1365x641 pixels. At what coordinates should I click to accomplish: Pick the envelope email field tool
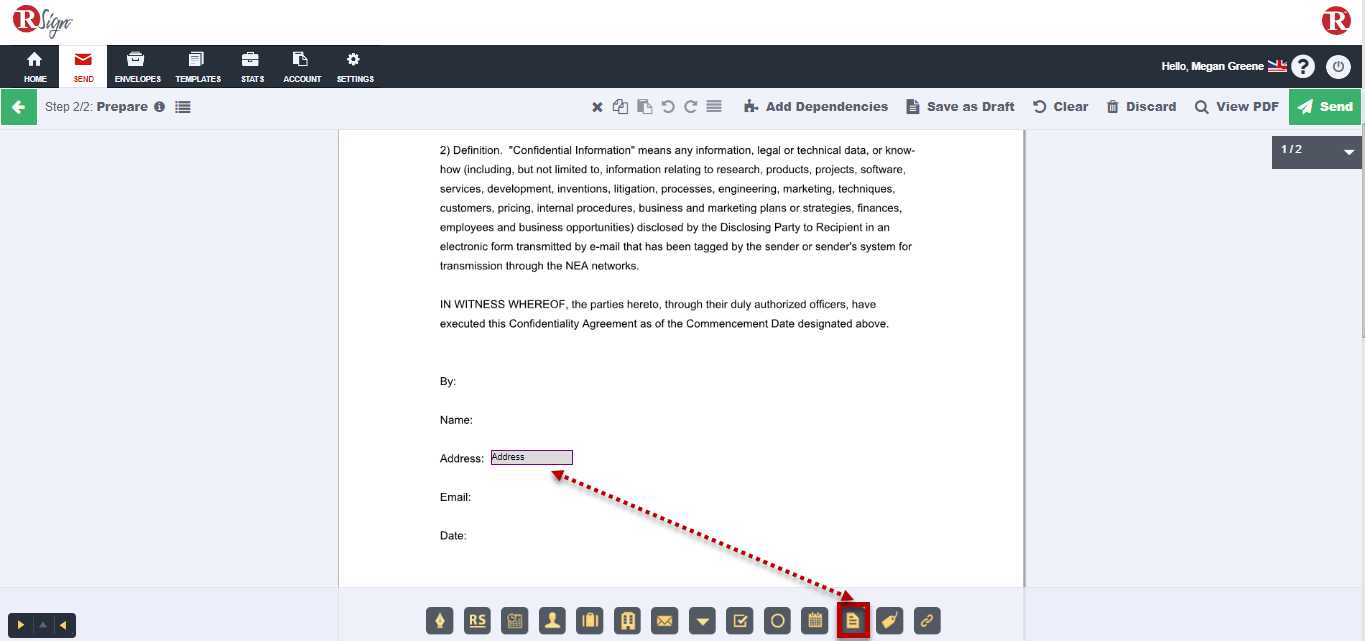(664, 621)
